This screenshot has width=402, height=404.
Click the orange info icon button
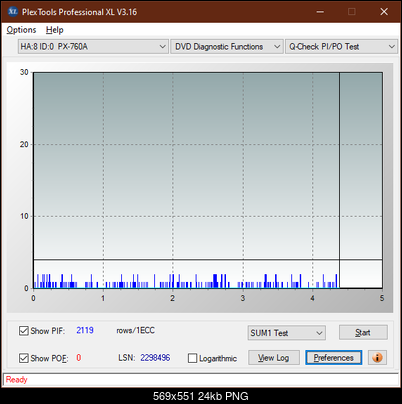377,358
